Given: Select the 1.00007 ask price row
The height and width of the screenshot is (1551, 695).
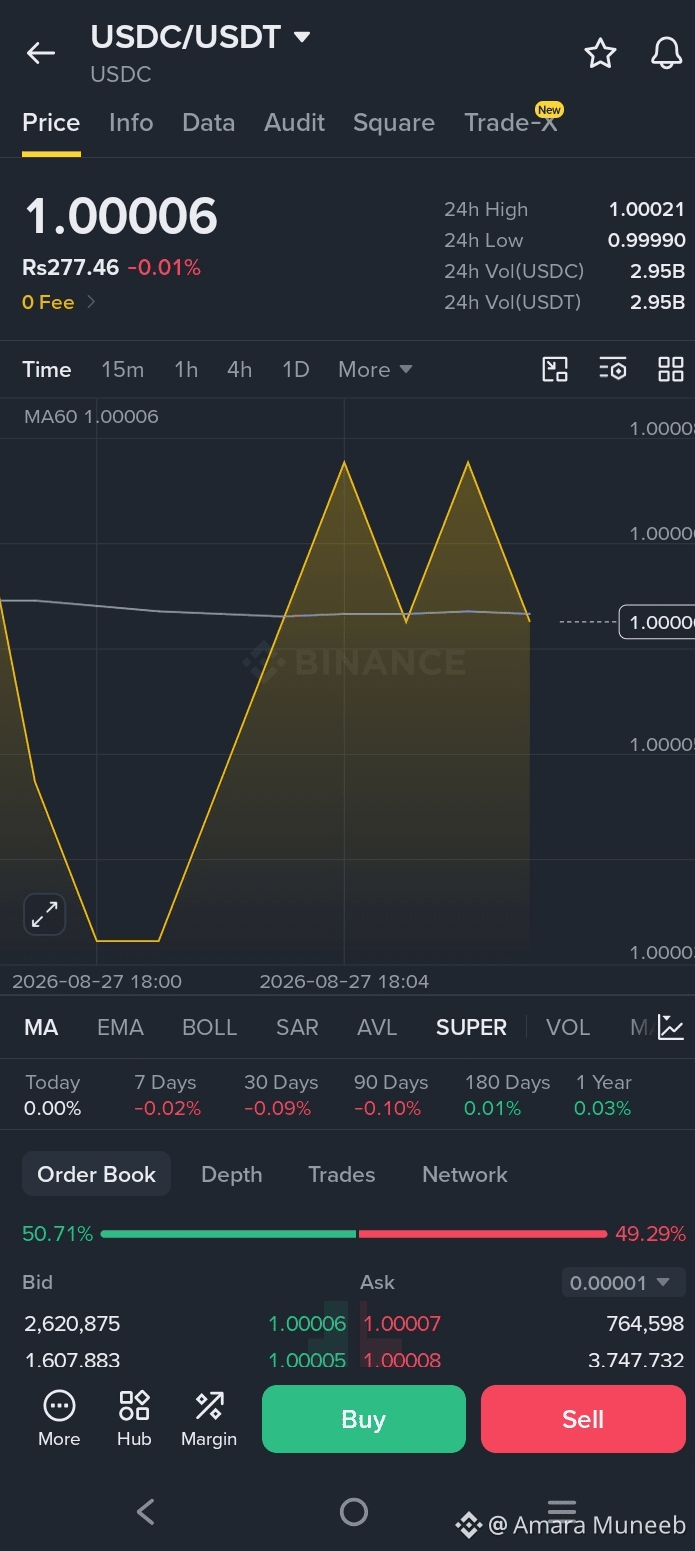Looking at the screenshot, I should [402, 1324].
